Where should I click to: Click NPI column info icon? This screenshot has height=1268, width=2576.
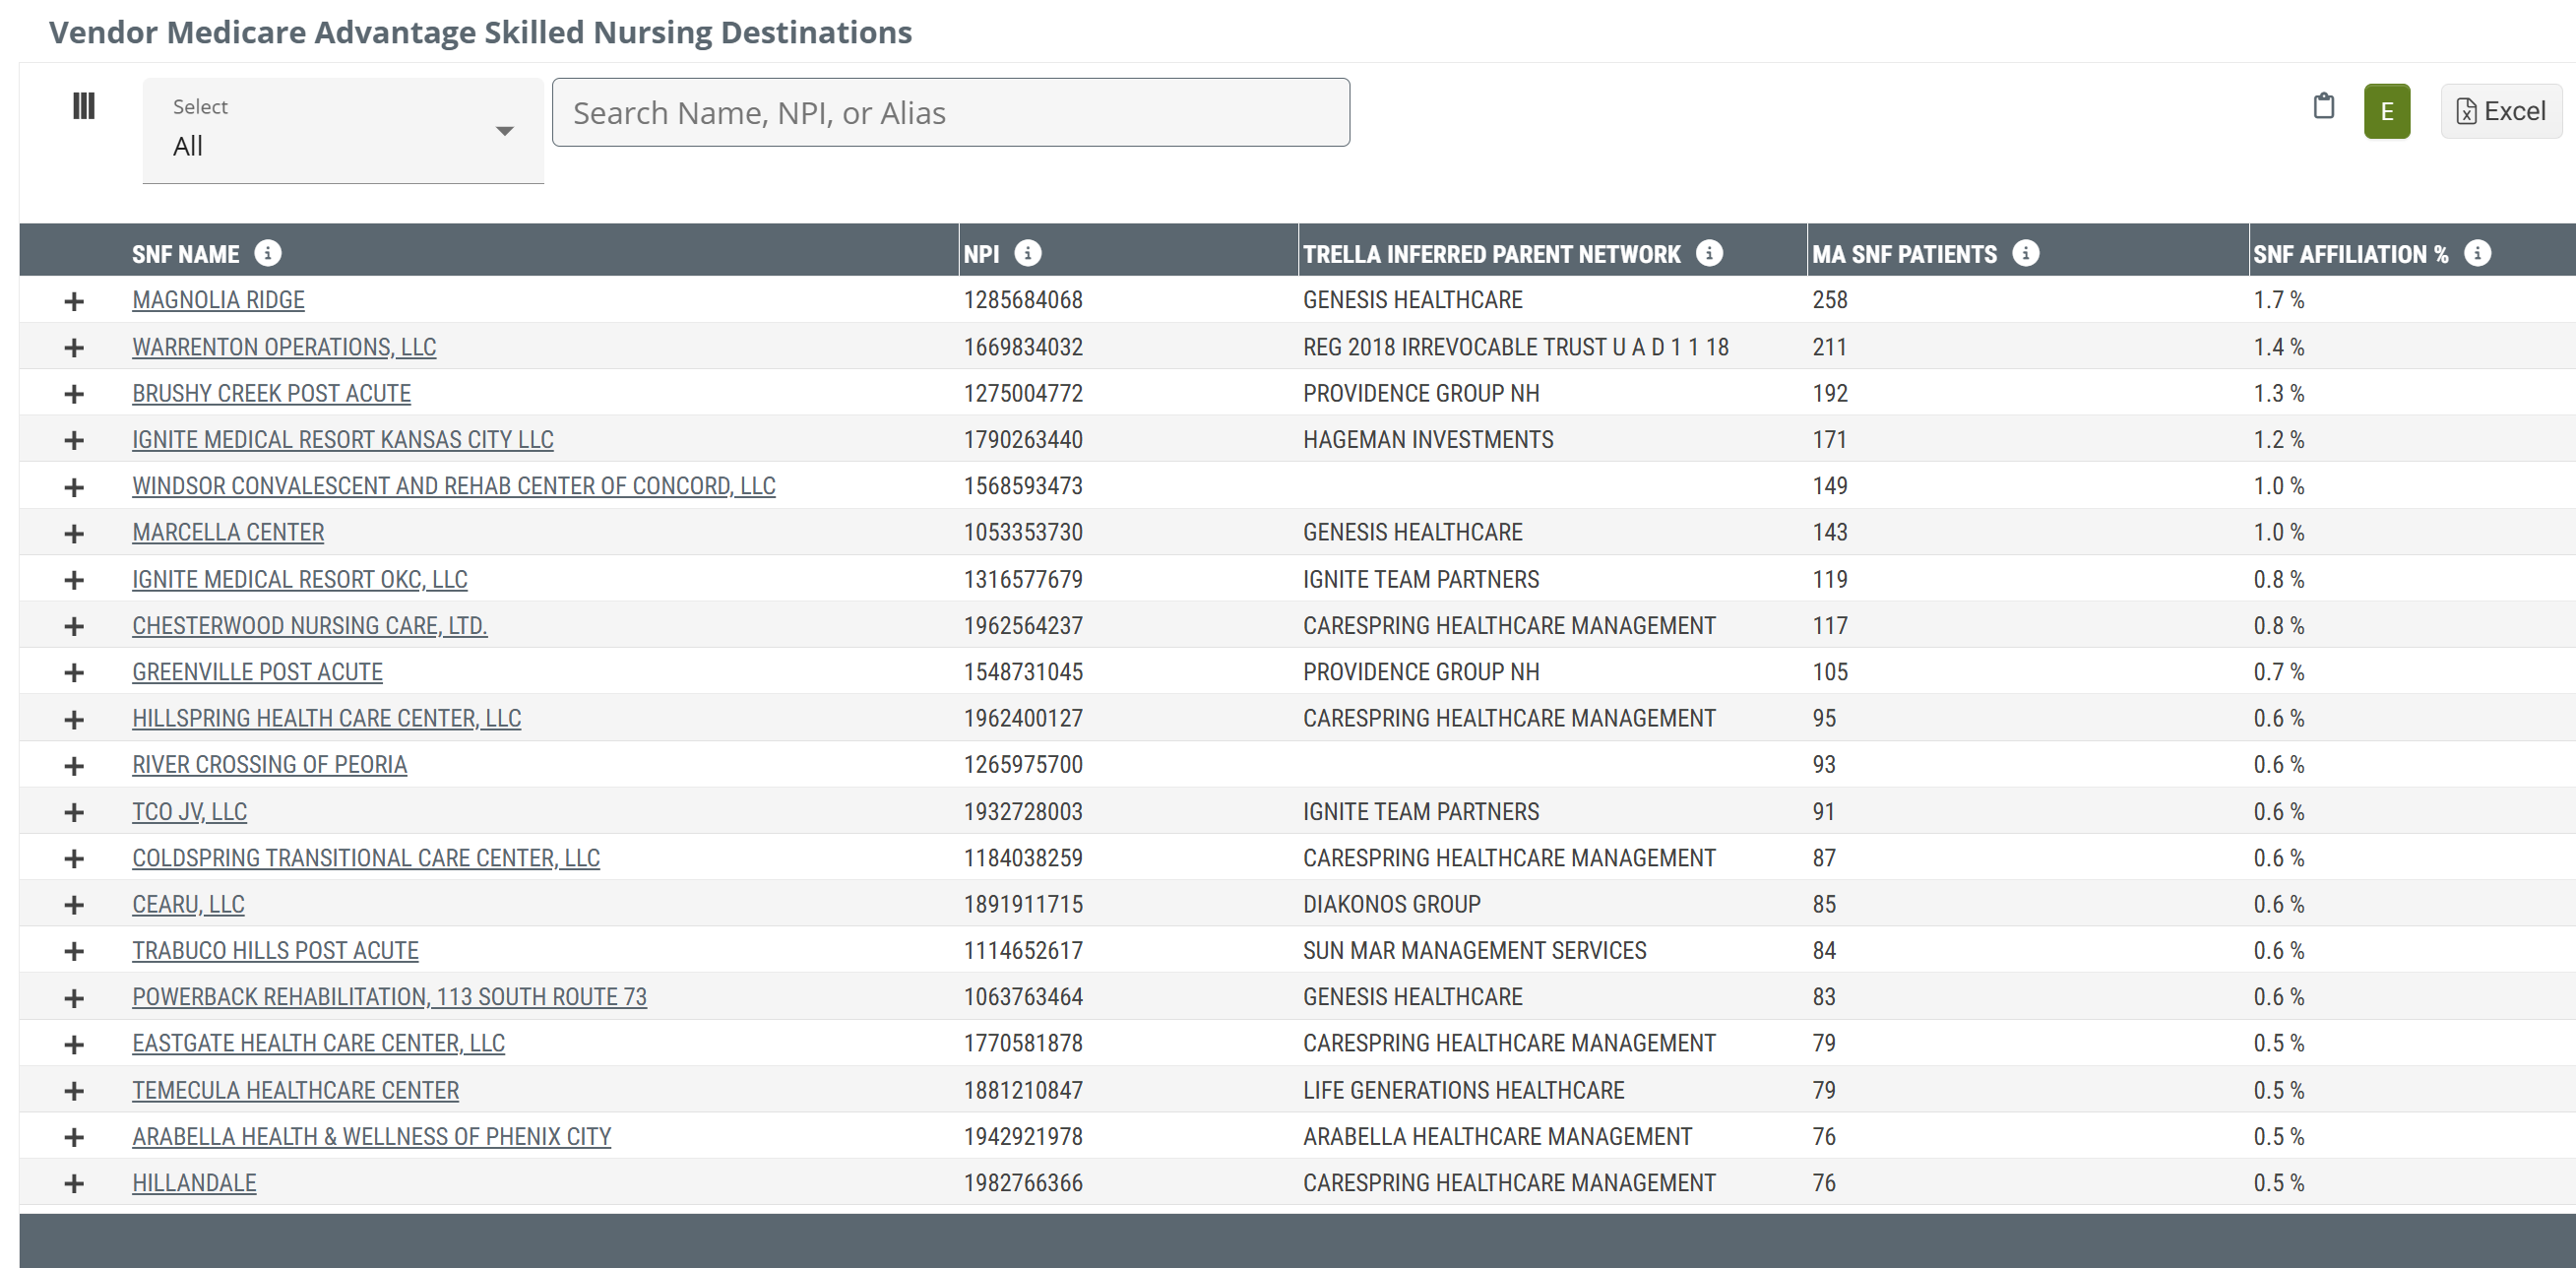pos(1027,254)
